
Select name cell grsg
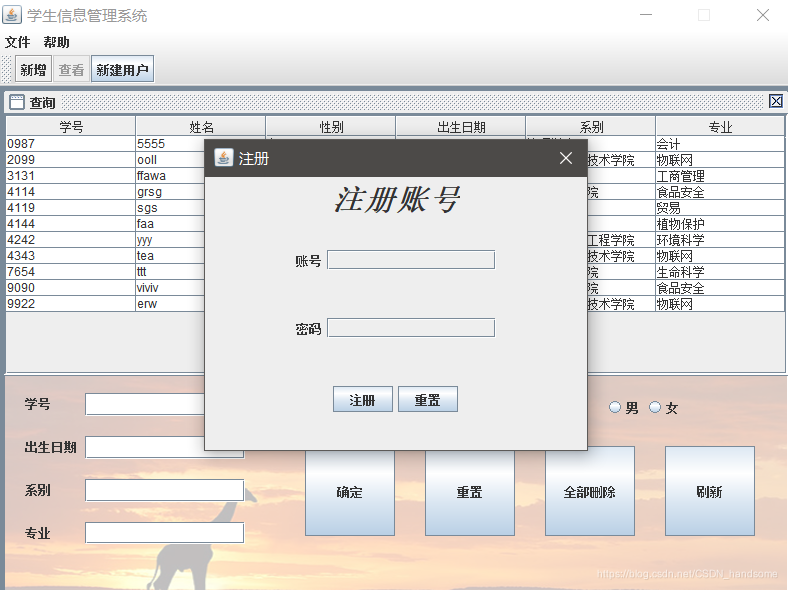tap(170, 192)
